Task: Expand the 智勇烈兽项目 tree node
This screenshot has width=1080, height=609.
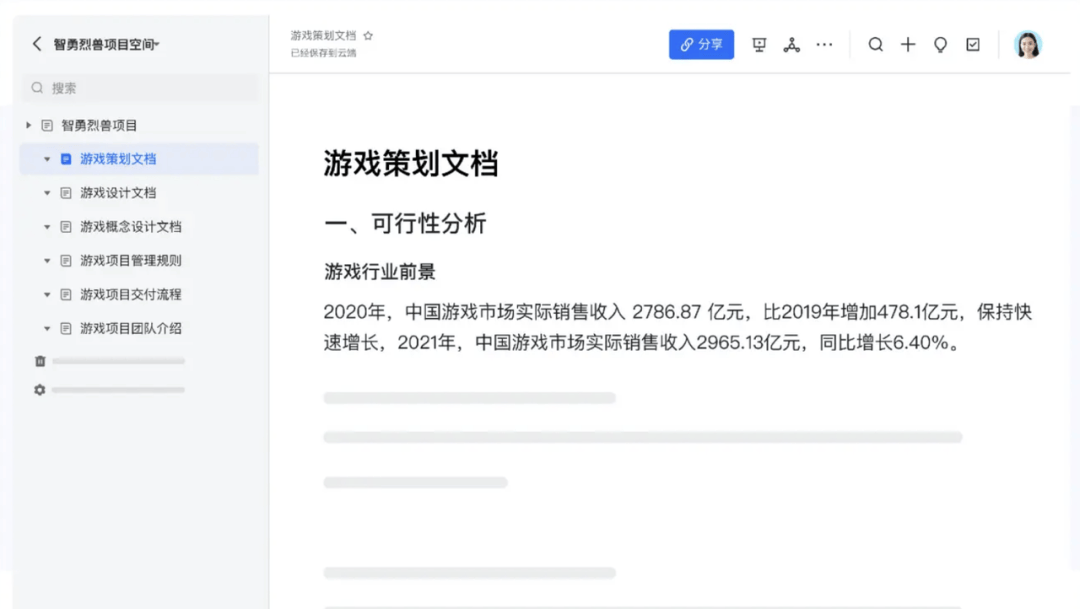Action: [x=29, y=125]
